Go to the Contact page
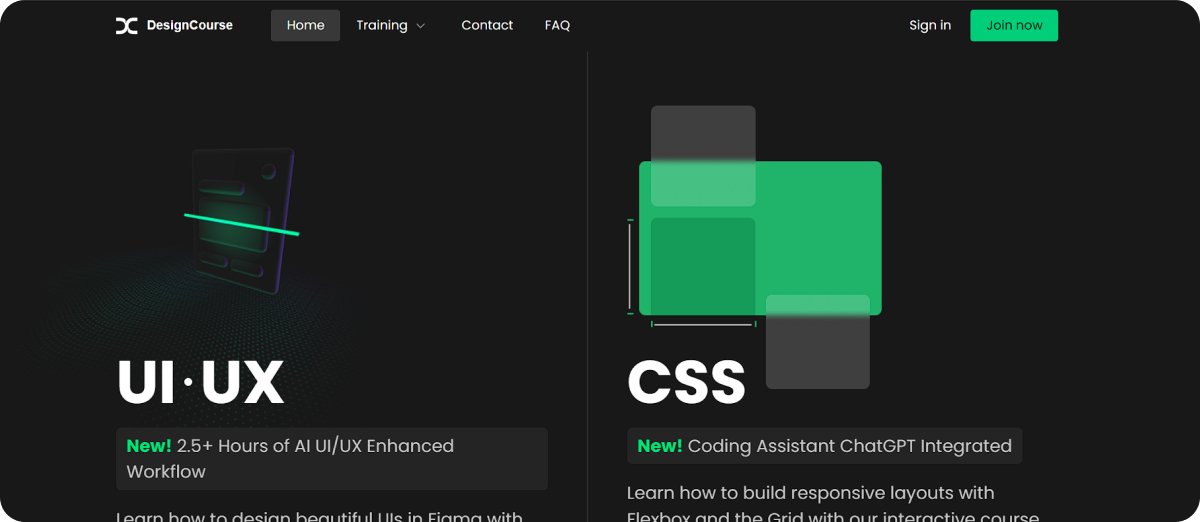The width and height of the screenshot is (1200, 522). 487,26
